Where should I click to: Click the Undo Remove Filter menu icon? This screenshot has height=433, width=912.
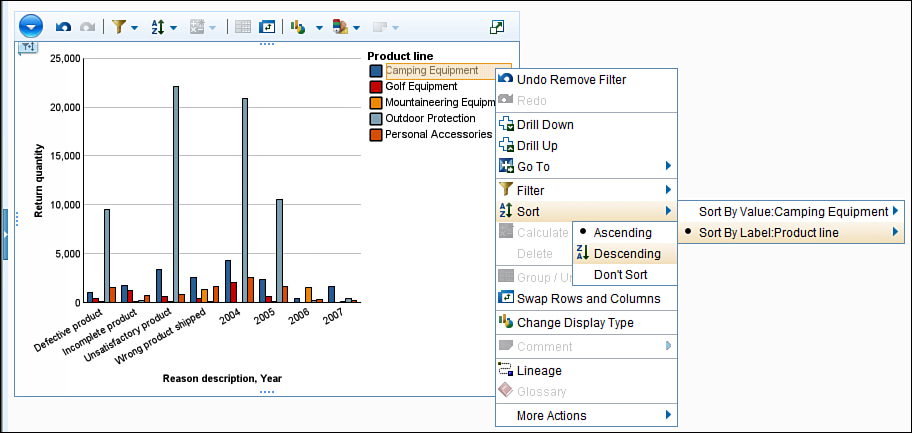[x=507, y=79]
